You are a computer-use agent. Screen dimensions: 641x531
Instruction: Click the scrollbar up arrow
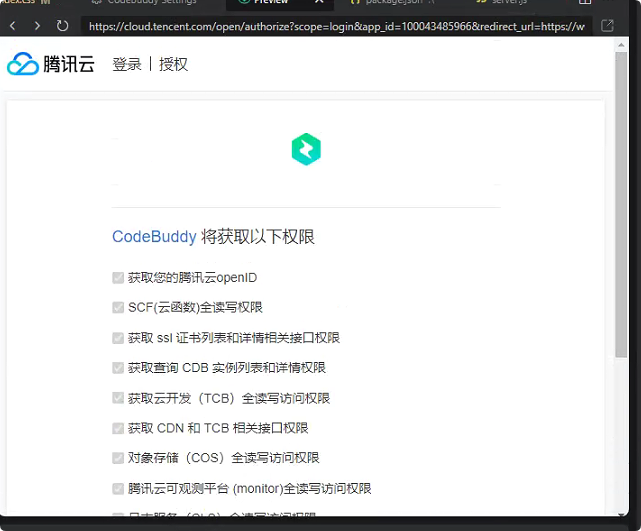point(621,45)
